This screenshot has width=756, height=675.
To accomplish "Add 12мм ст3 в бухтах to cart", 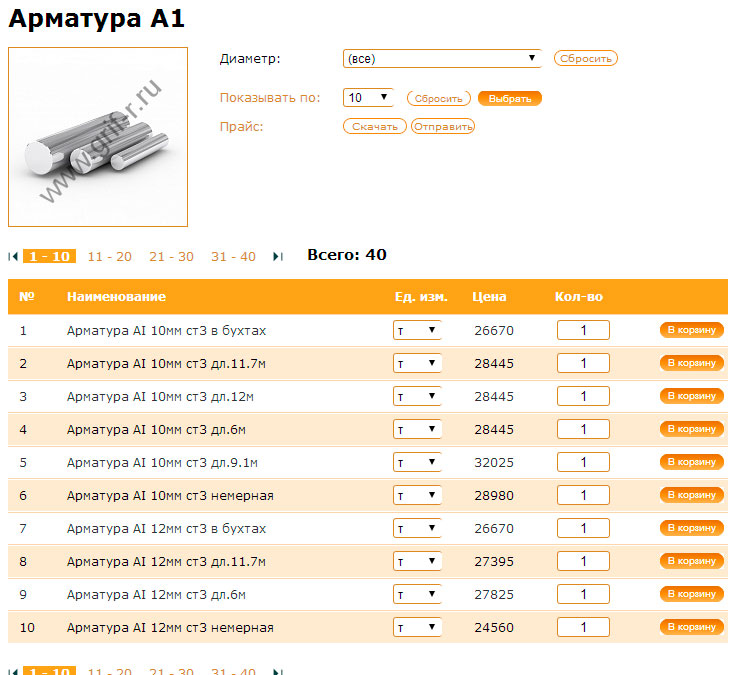I will pyautogui.click(x=691, y=528).
